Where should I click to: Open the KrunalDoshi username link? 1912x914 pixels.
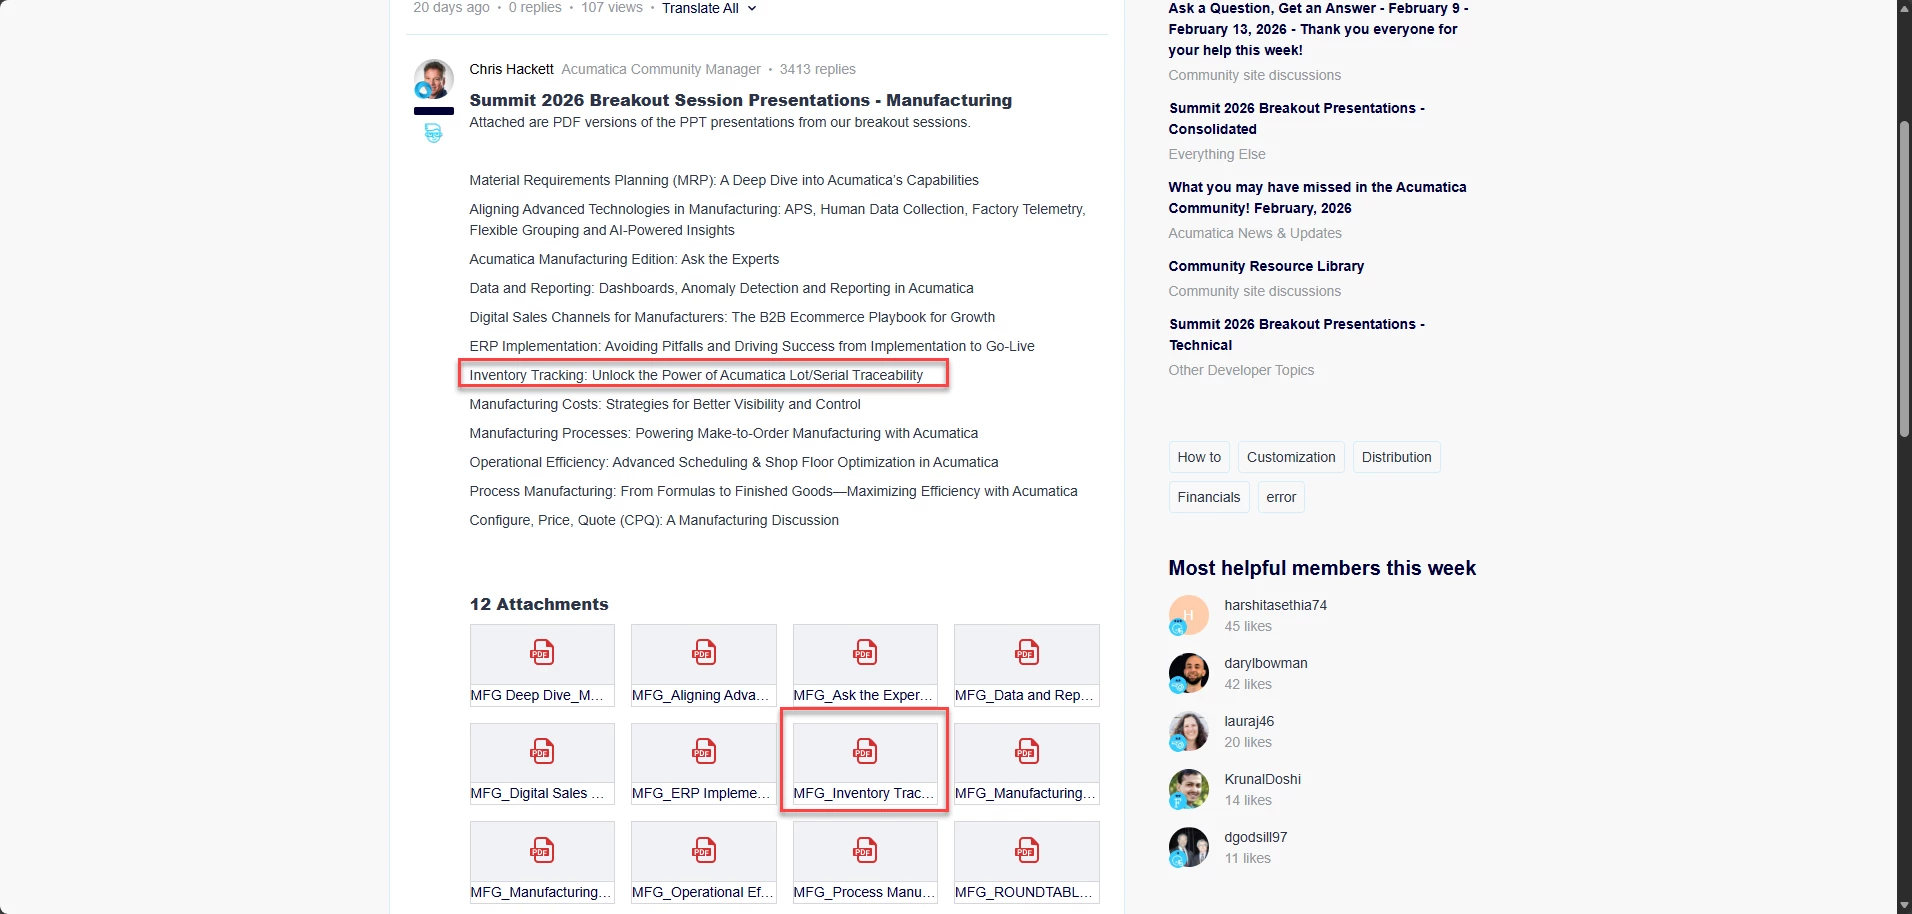pyautogui.click(x=1262, y=779)
